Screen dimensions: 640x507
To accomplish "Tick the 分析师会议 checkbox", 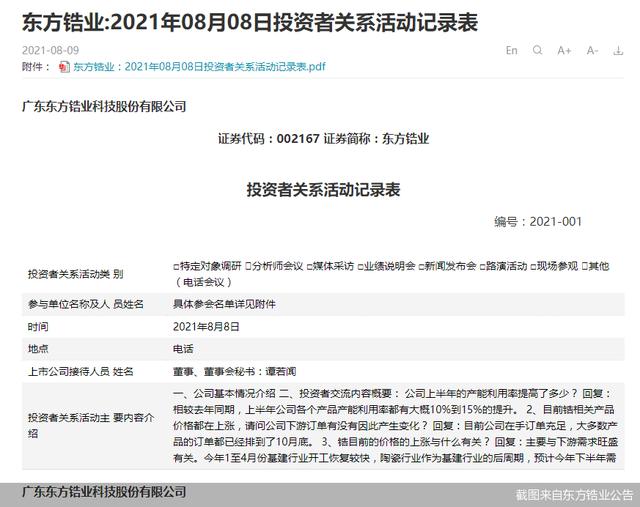I will [x=248, y=267].
